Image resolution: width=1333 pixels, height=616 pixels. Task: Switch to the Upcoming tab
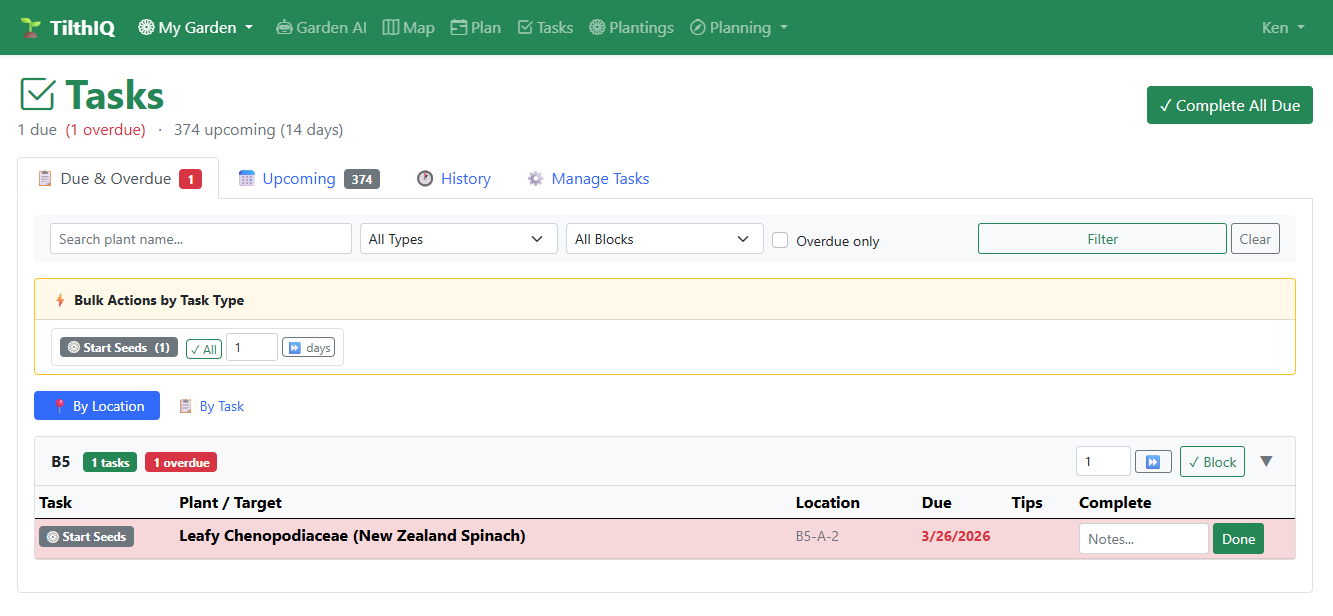pyautogui.click(x=308, y=179)
